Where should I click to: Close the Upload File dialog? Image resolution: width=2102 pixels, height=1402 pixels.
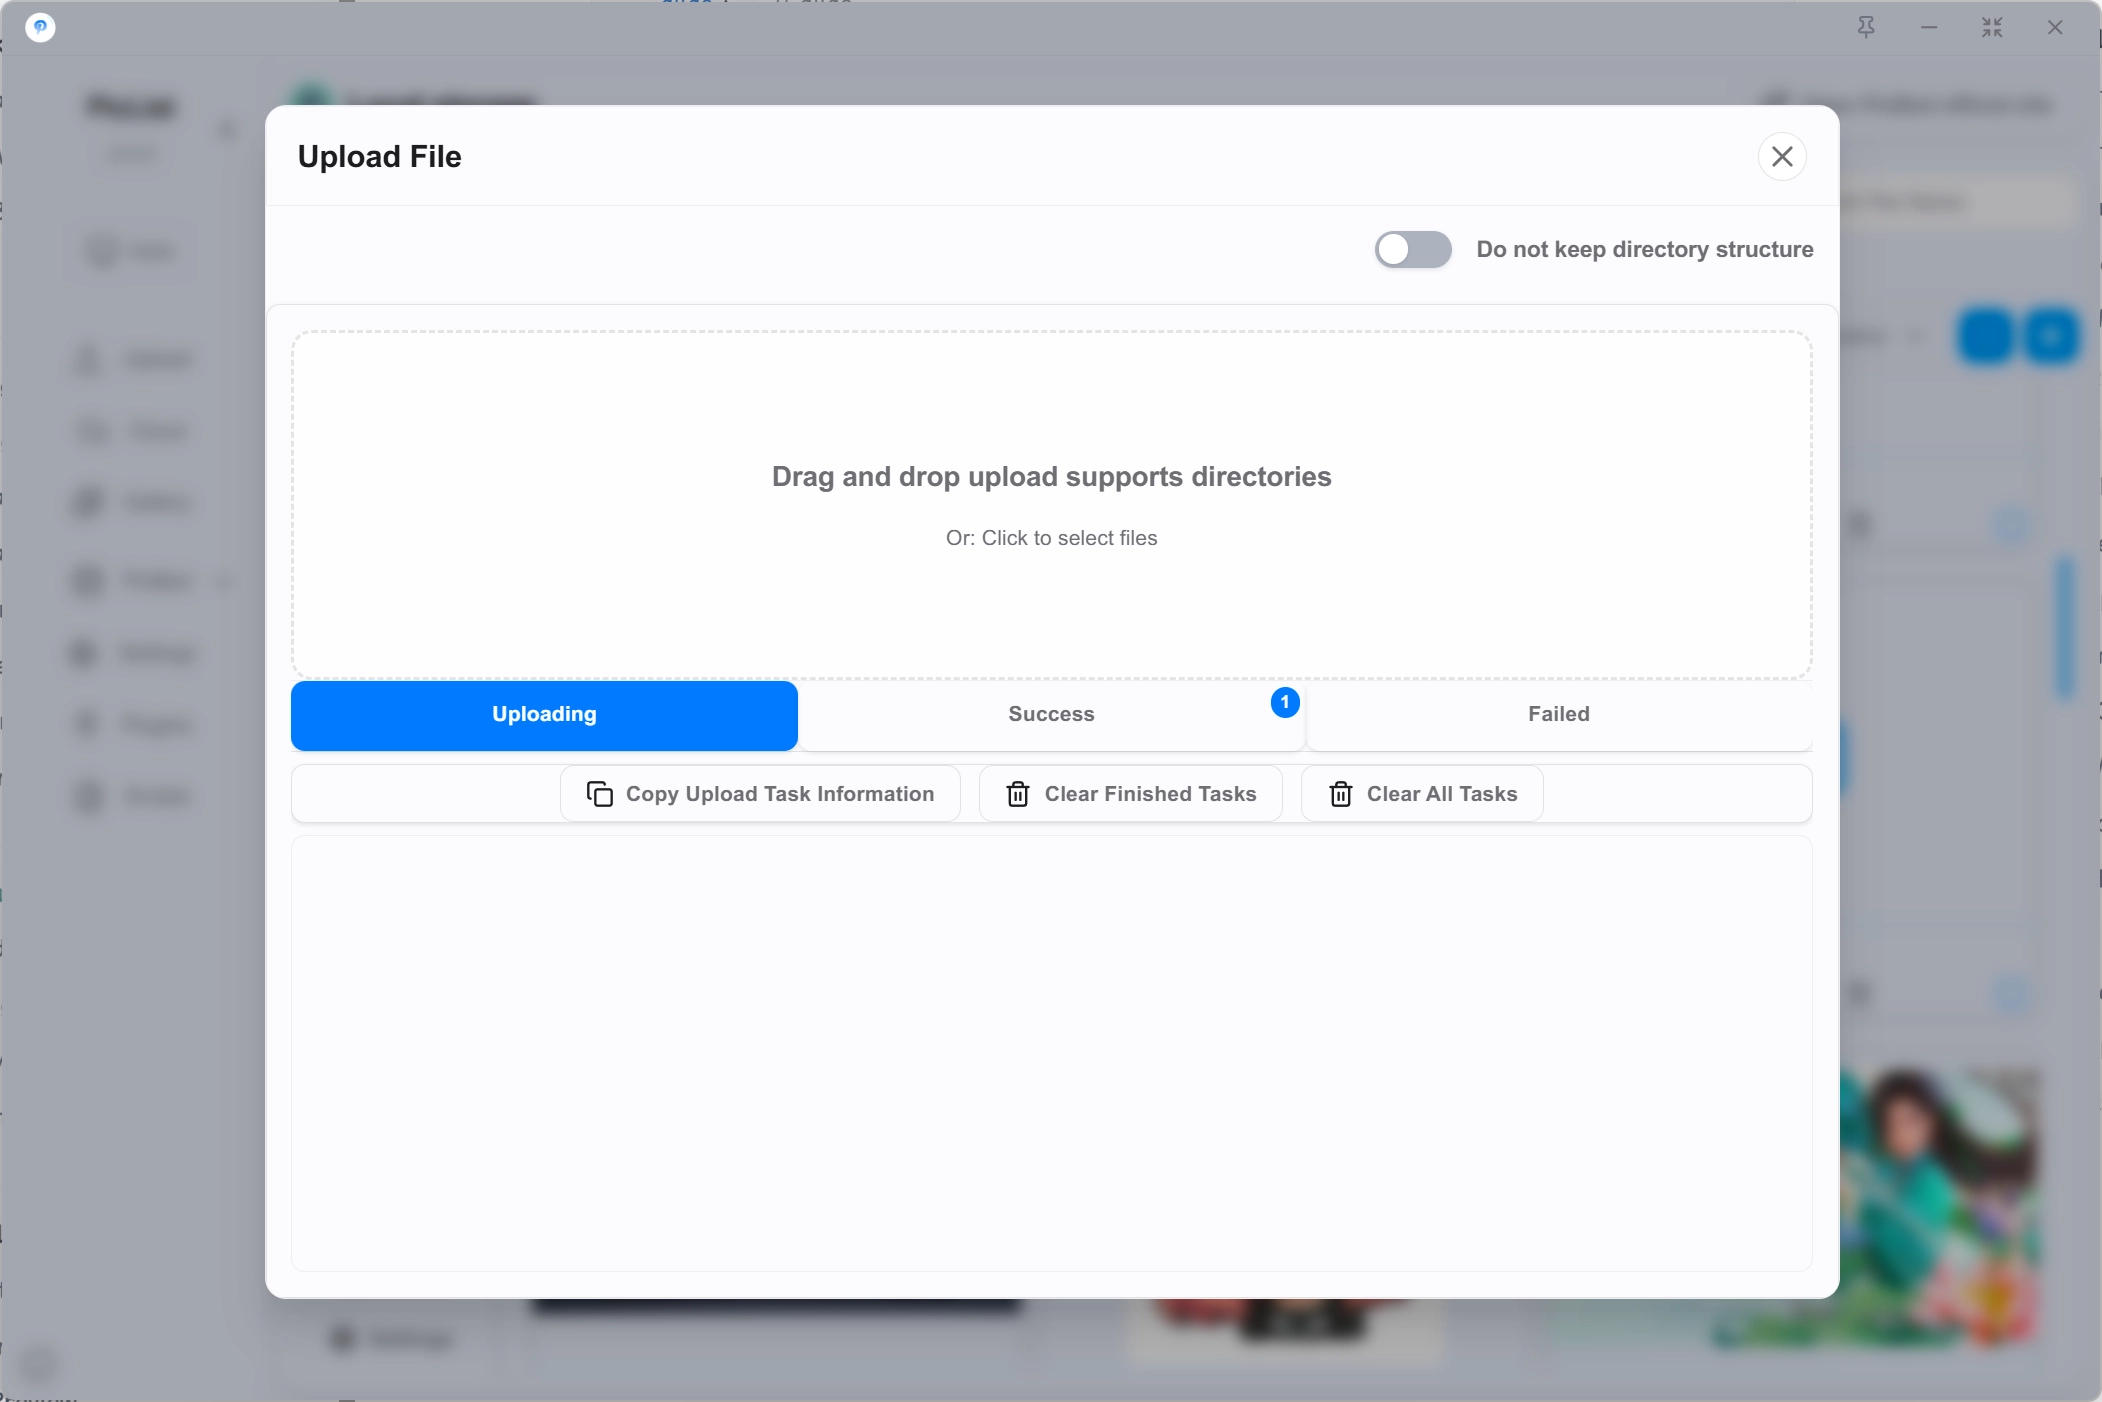pos(1782,156)
